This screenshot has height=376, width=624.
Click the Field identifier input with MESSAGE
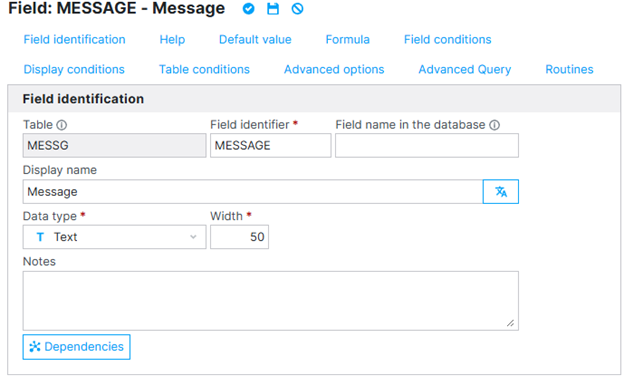pyautogui.click(x=271, y=145)
